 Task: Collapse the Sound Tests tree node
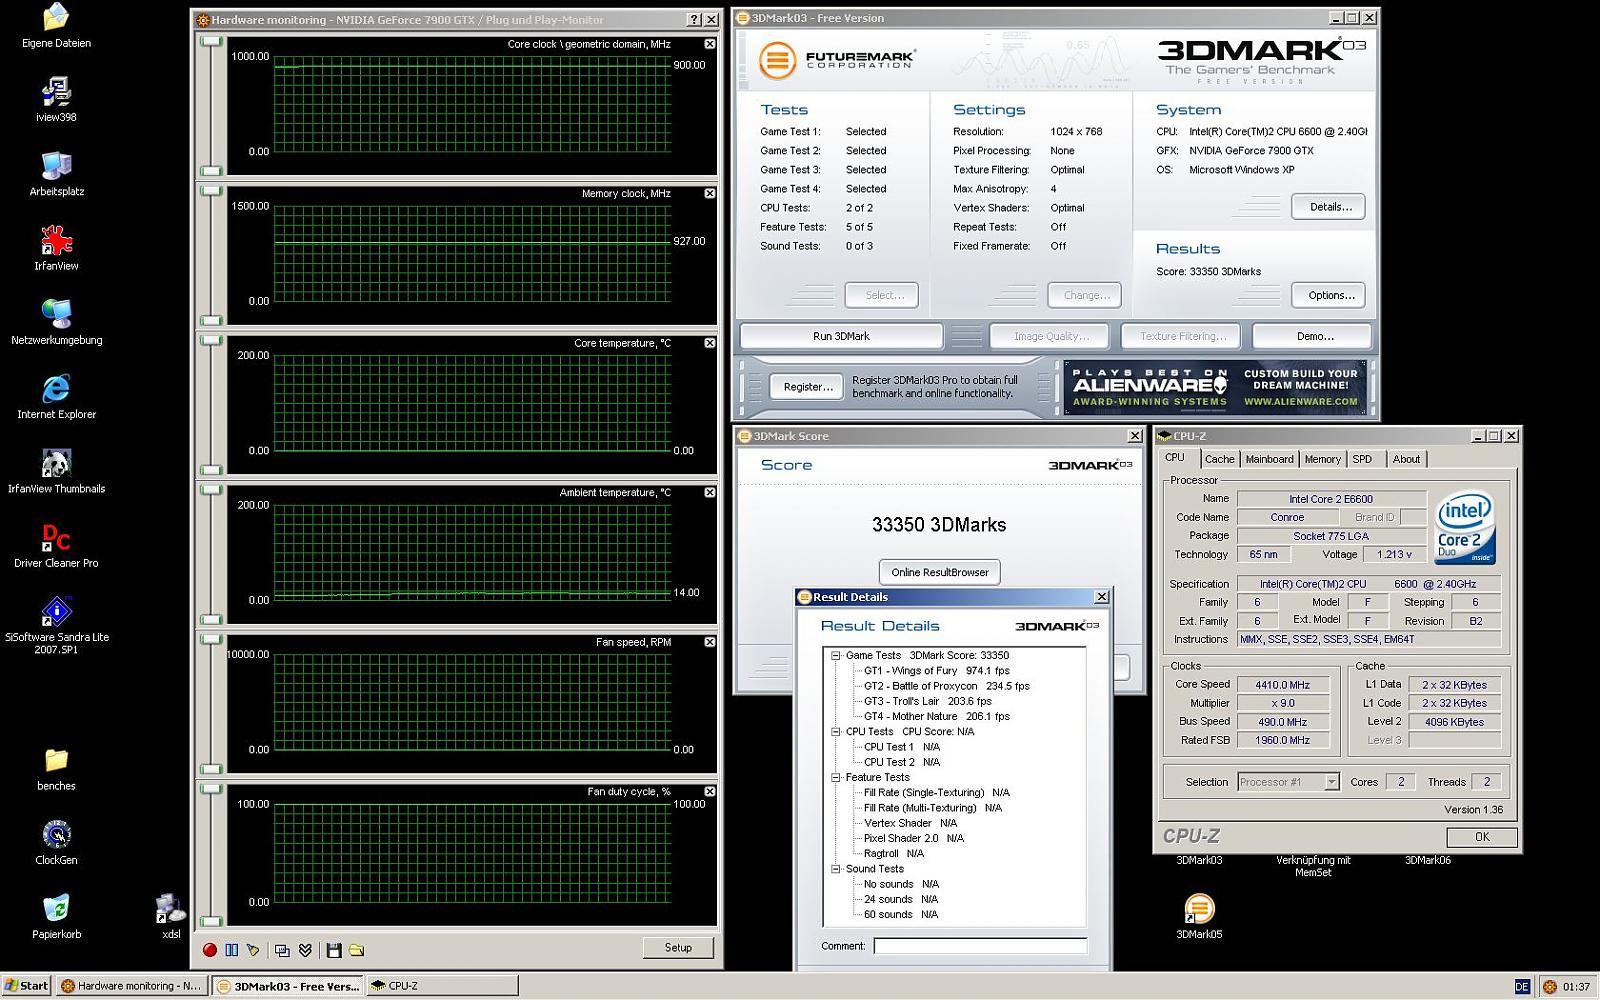[x=835, y=869]
